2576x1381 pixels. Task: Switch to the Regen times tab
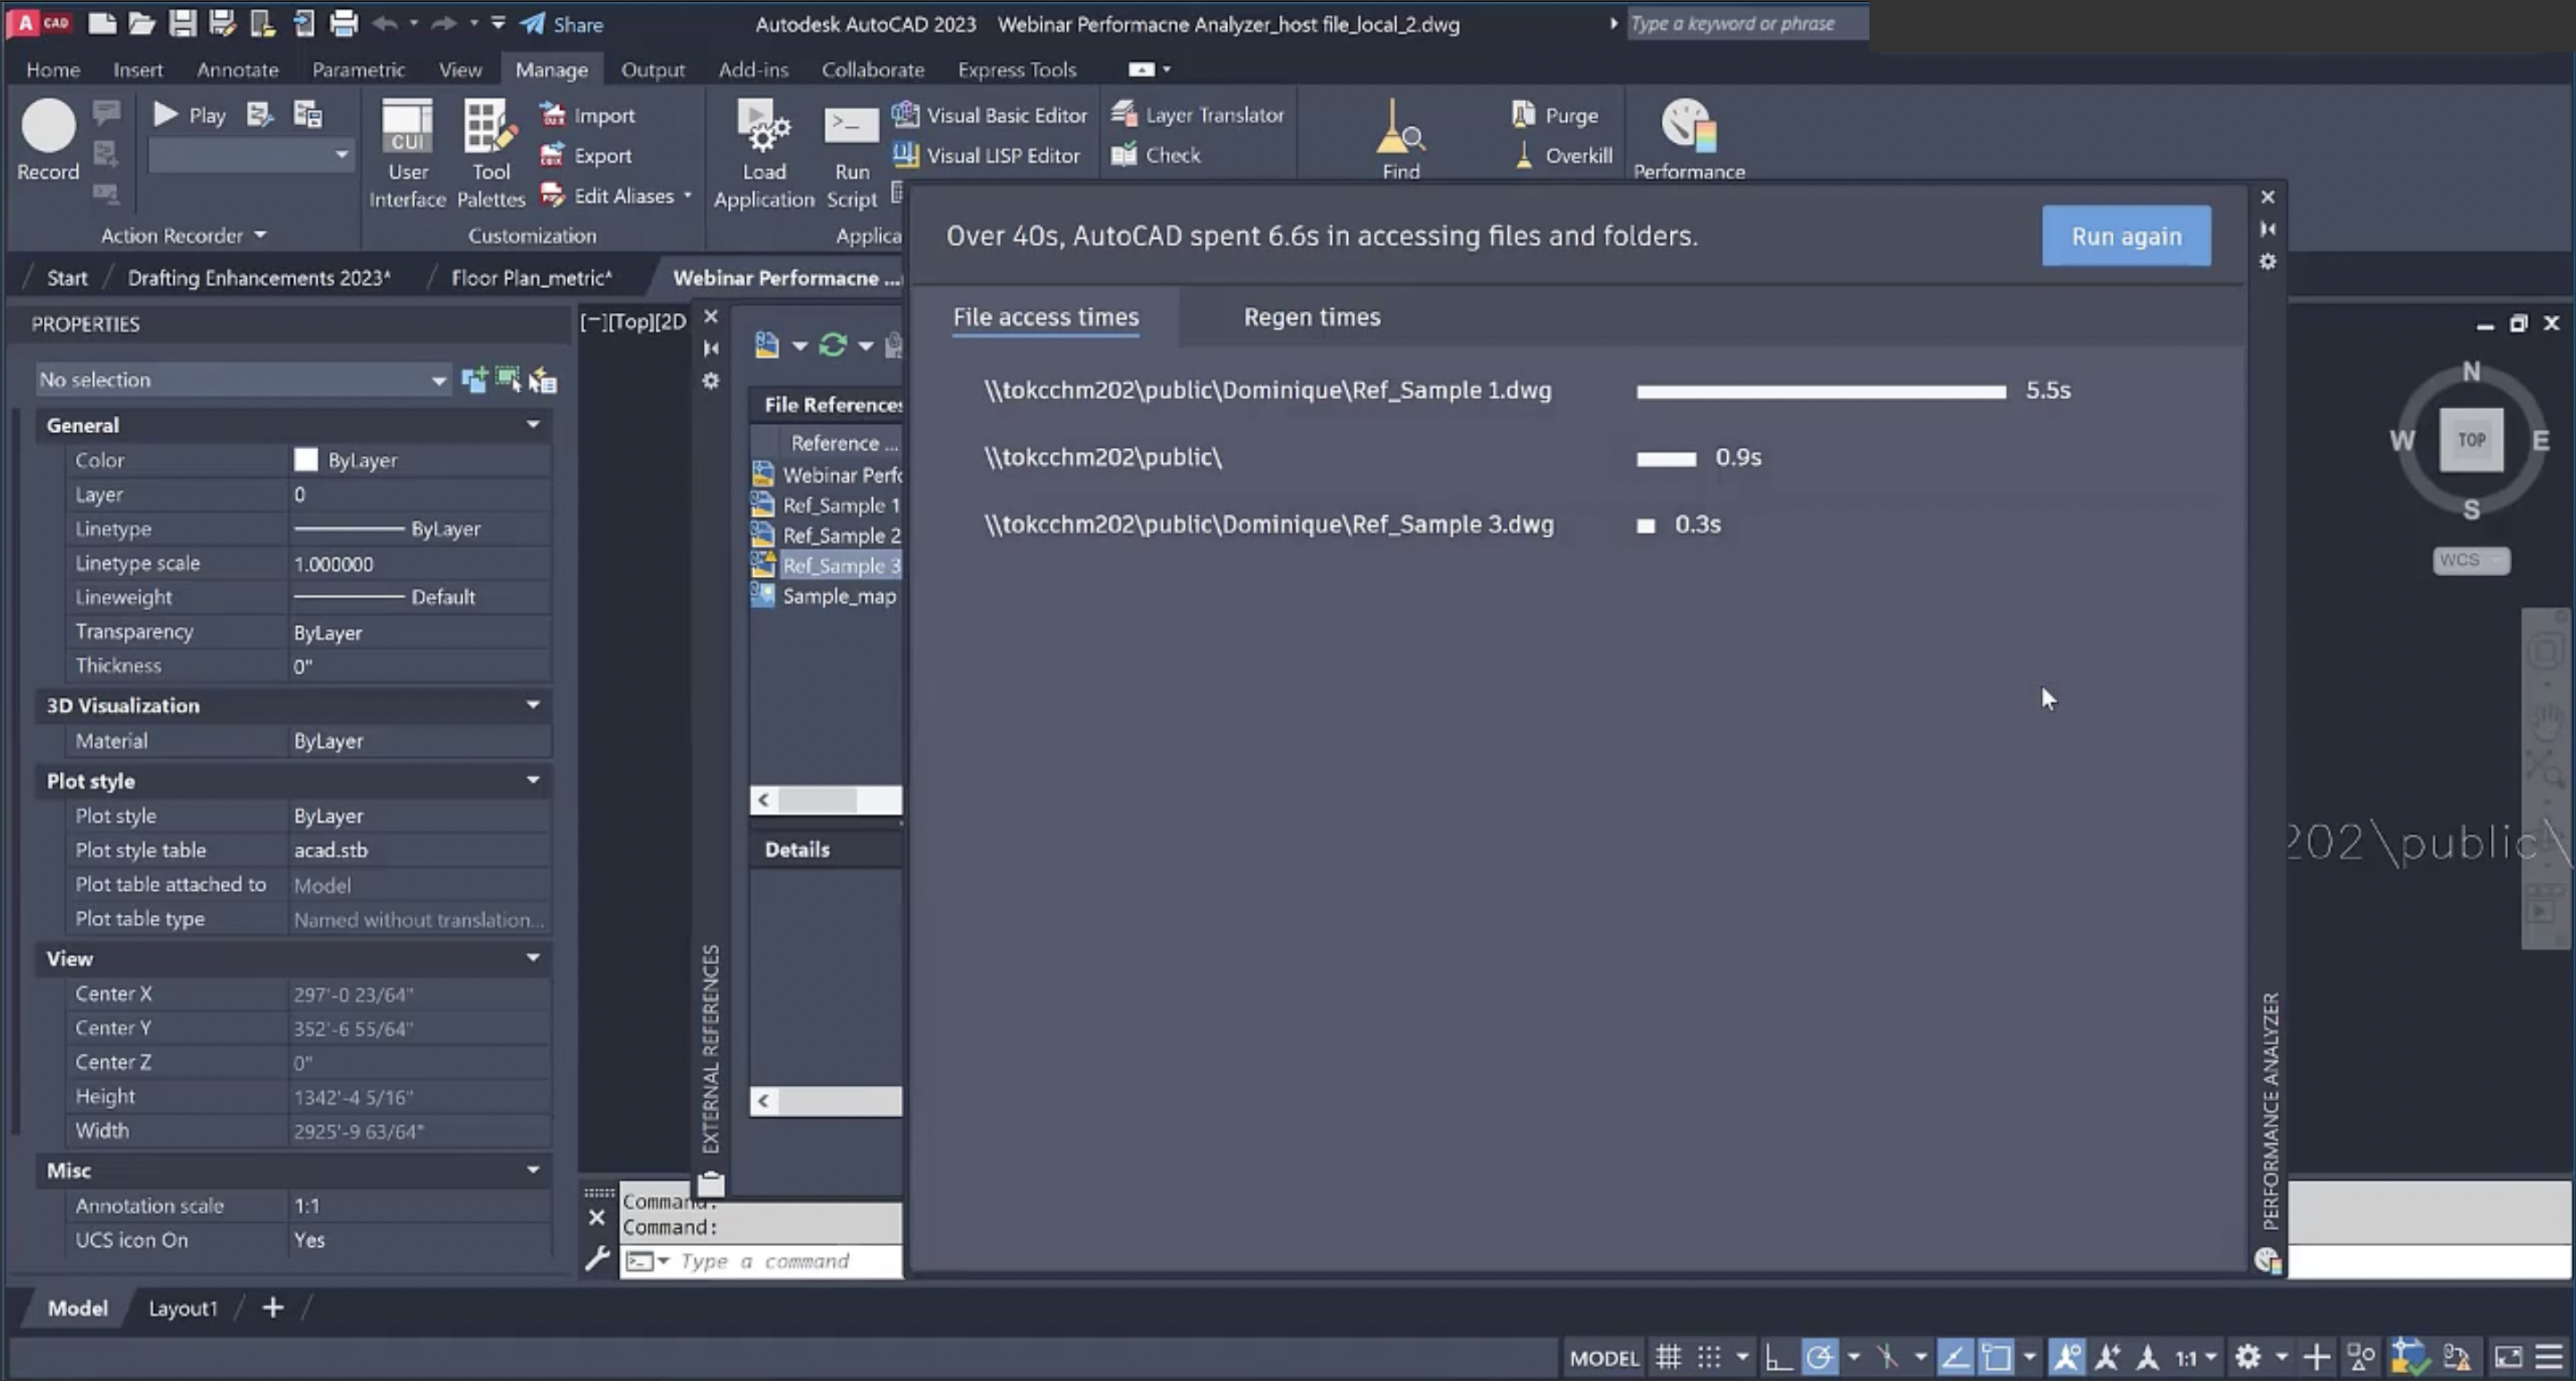coord(1311,317)
